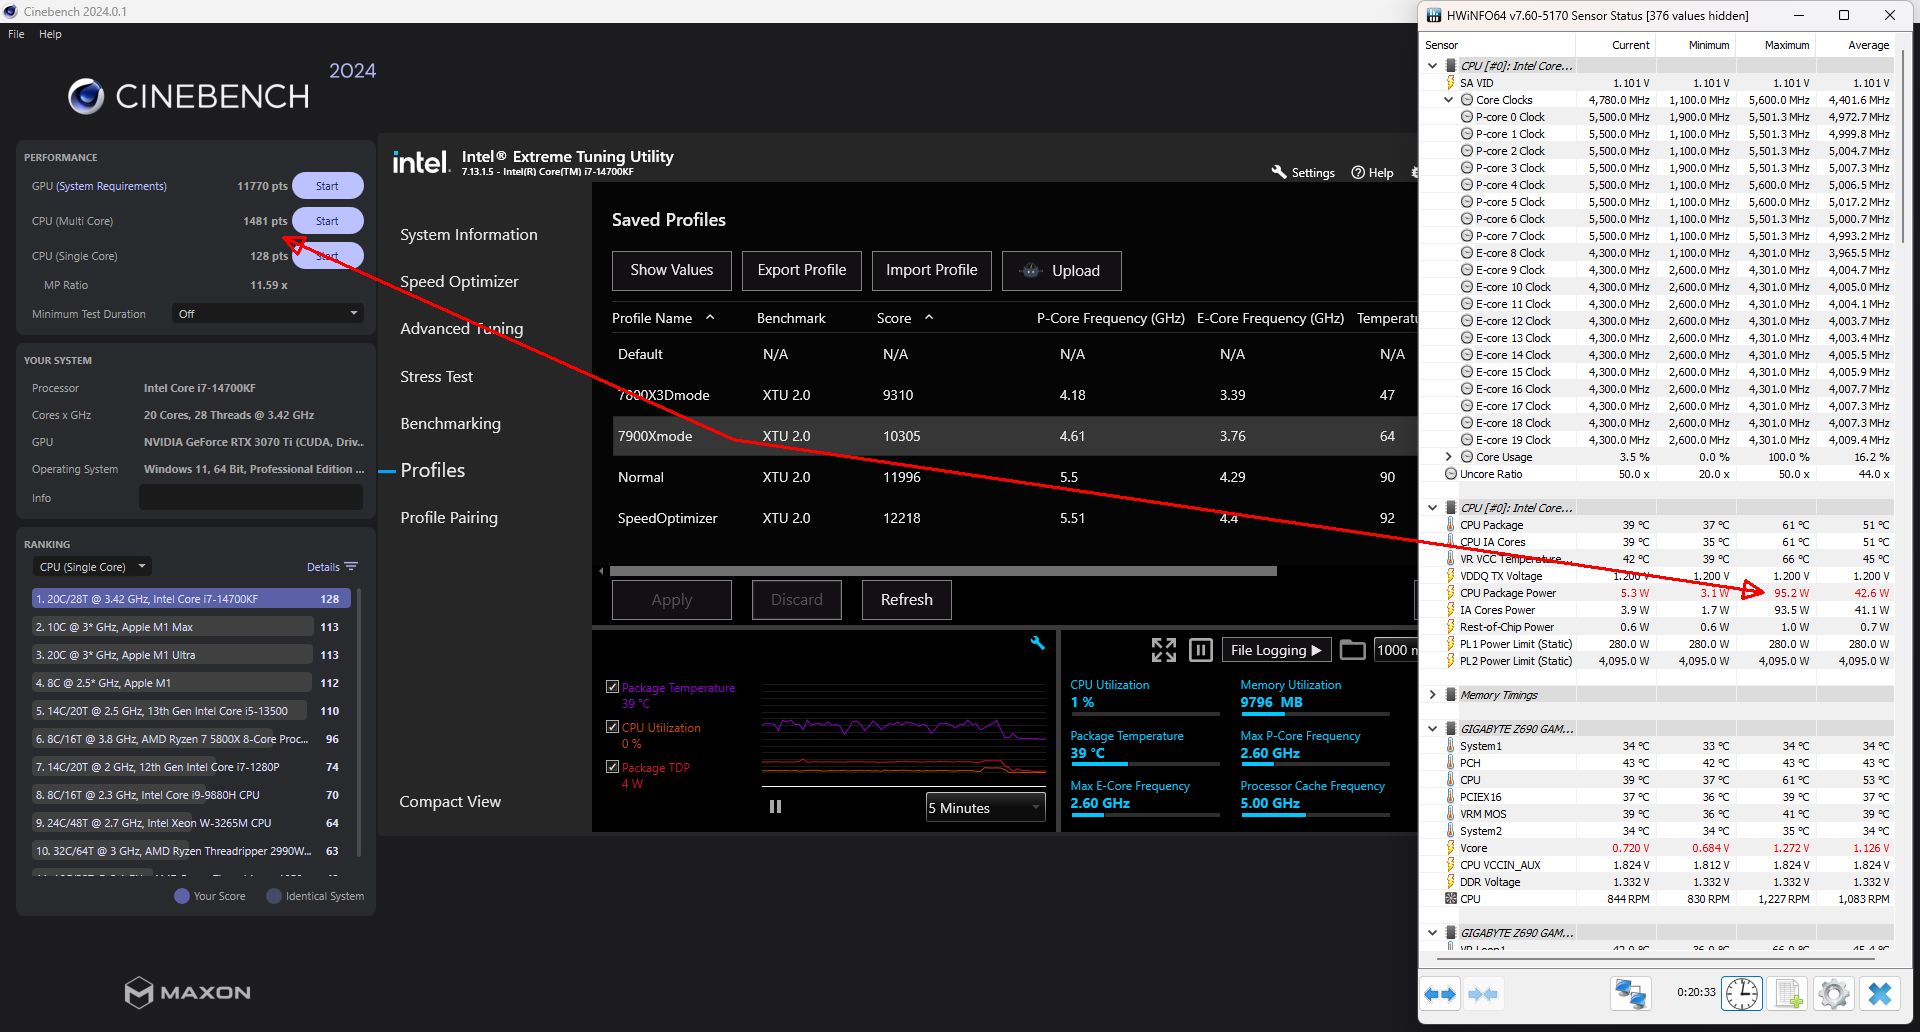
Task: Click the SA VID lightning bolt icon
Action: 1450,83
